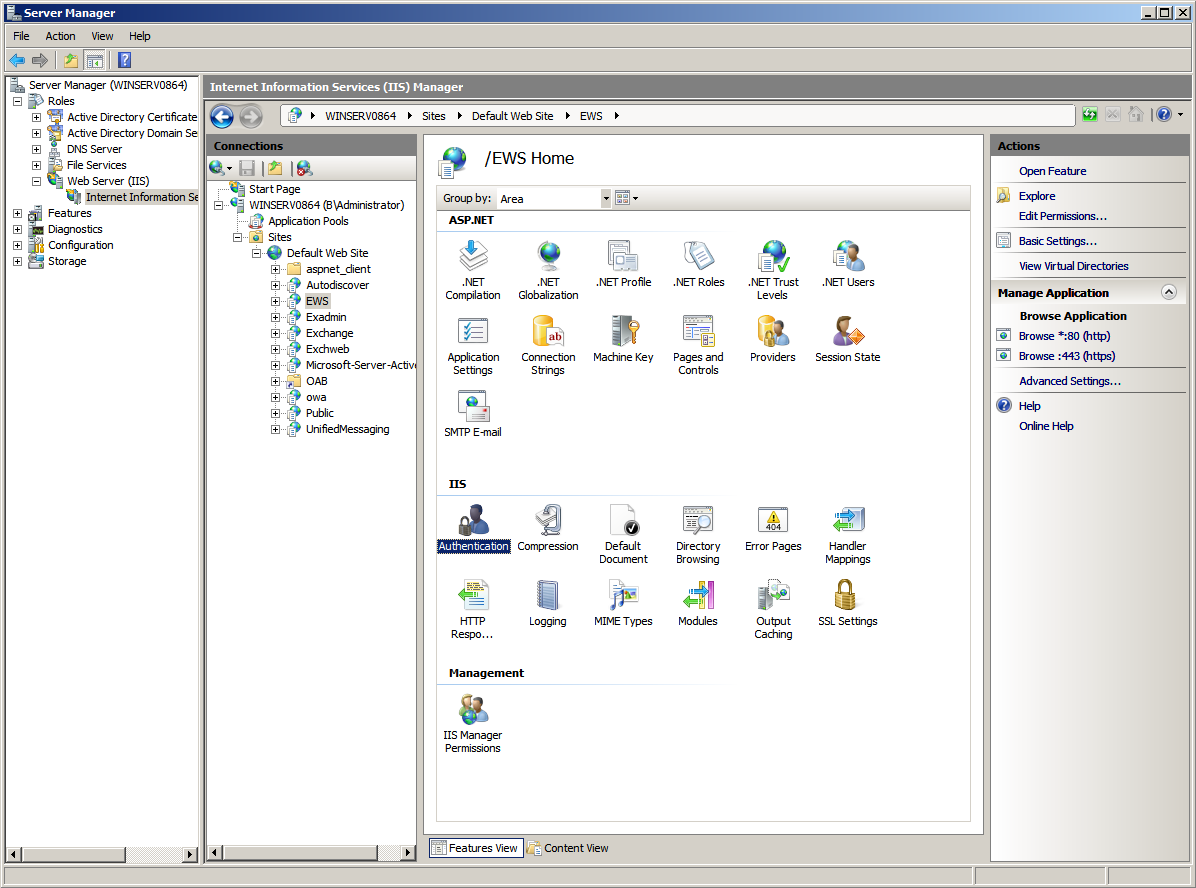Click the IIS navigation Back arrow
This screenshot has width=1196, height=888.
[222, 116]
